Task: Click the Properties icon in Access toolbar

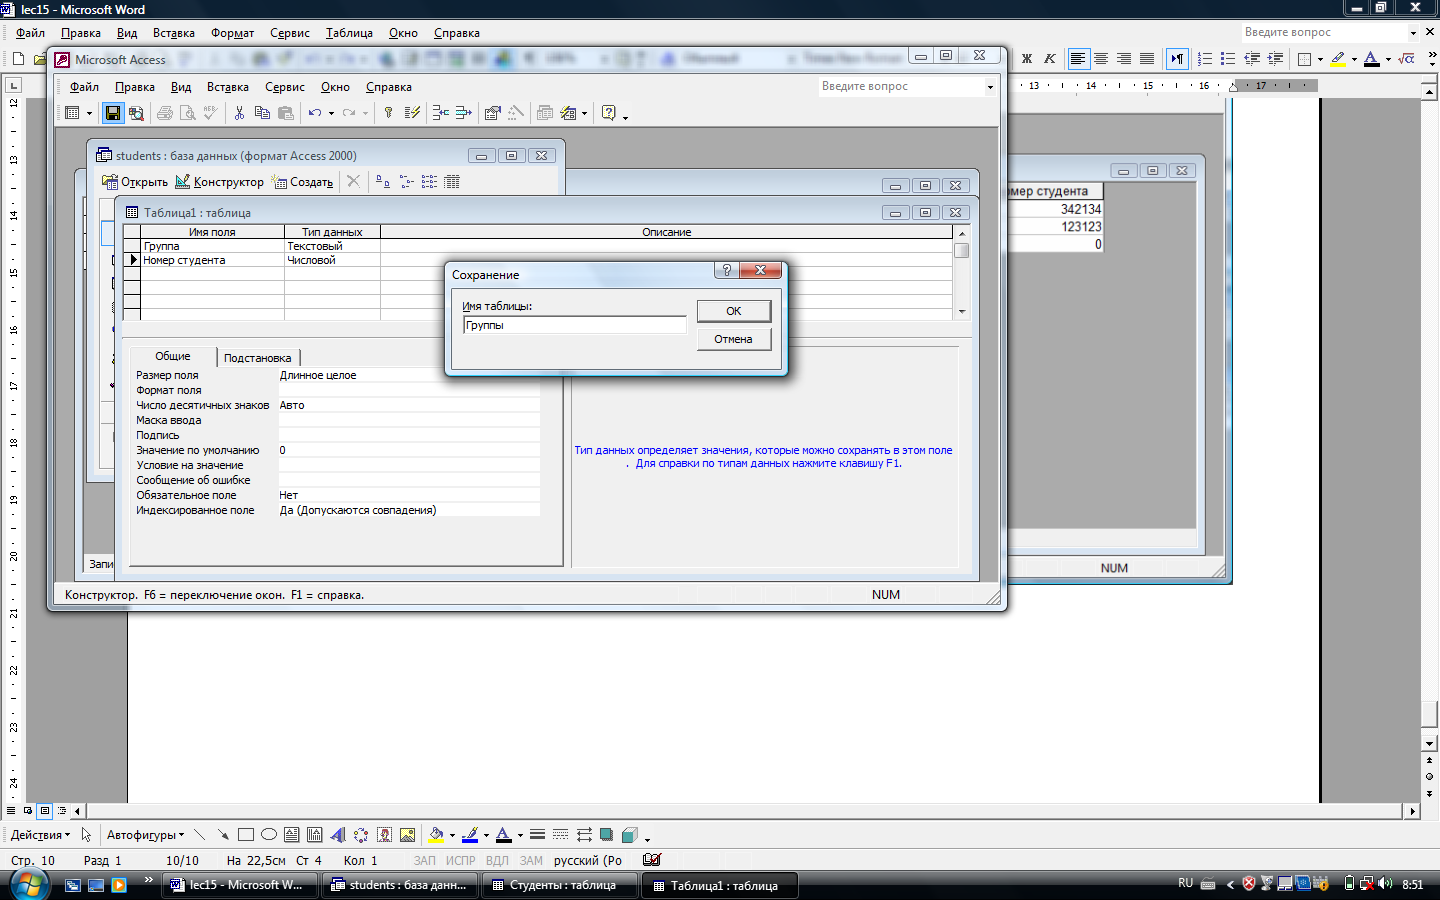Action: [492, 113]
